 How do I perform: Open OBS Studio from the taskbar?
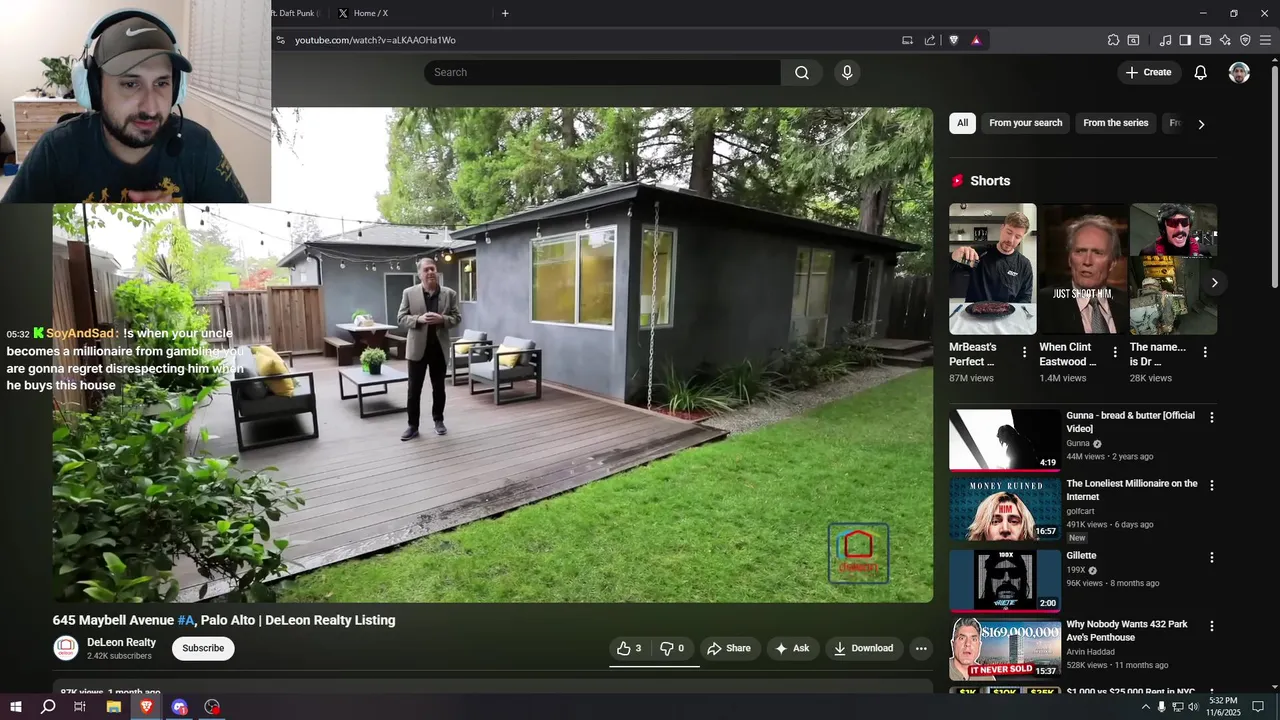click(212, 707)
